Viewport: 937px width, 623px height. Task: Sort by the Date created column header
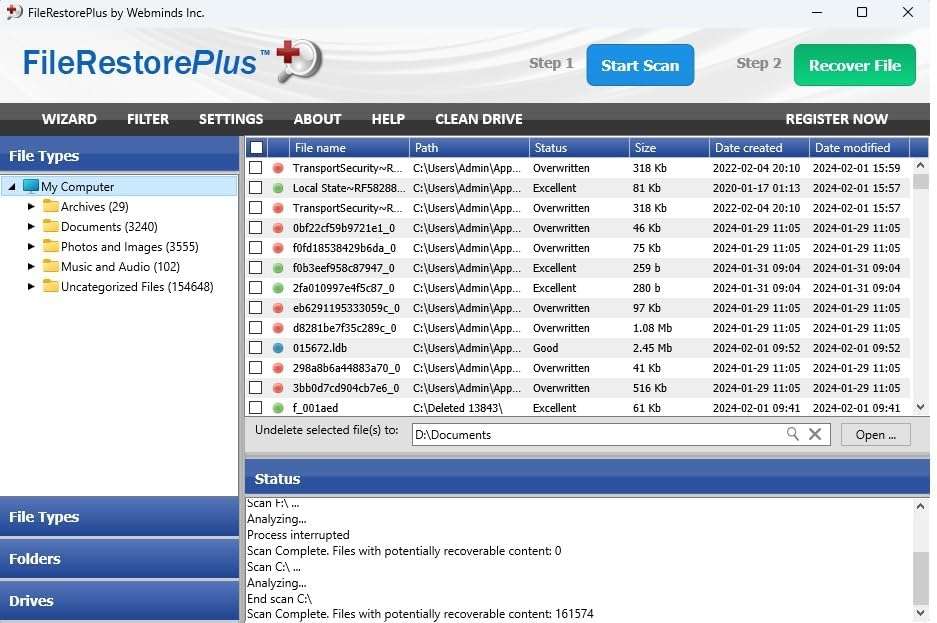pyautogui.click(x=759, y=148)
